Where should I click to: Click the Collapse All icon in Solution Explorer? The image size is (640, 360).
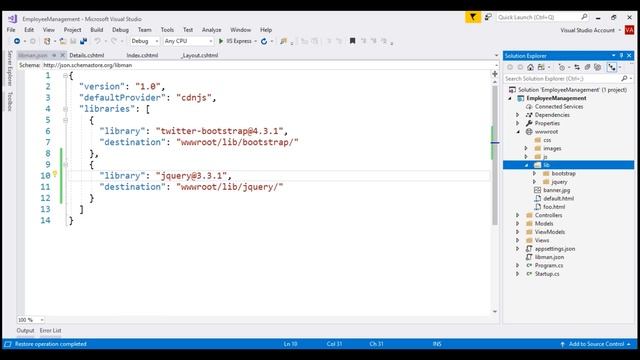(x=587, y=67)
